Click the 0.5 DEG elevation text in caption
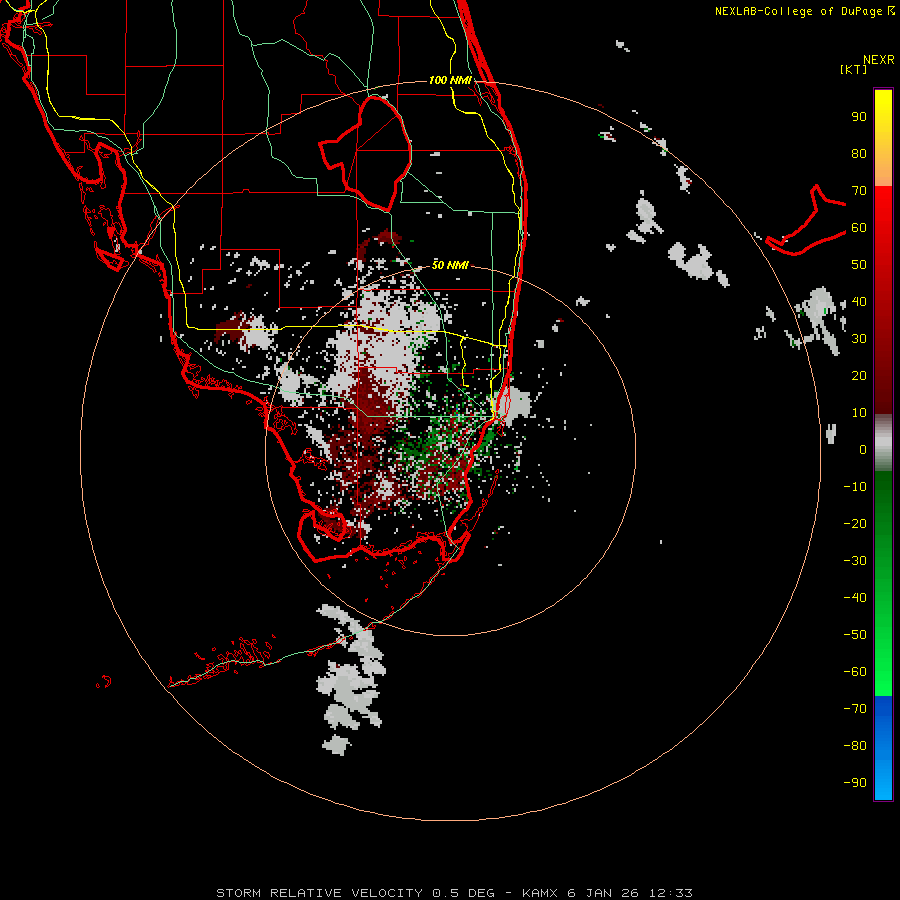 462,893
